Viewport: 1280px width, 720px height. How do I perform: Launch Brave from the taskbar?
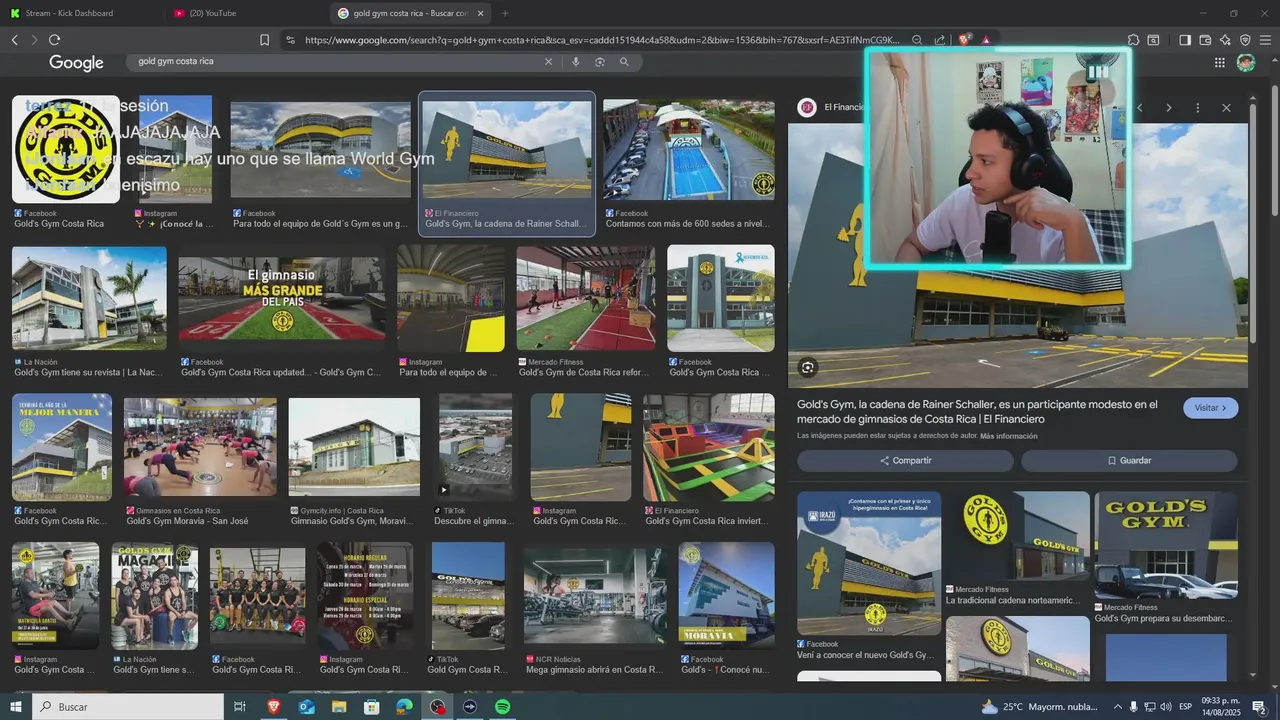coord(274,707)
